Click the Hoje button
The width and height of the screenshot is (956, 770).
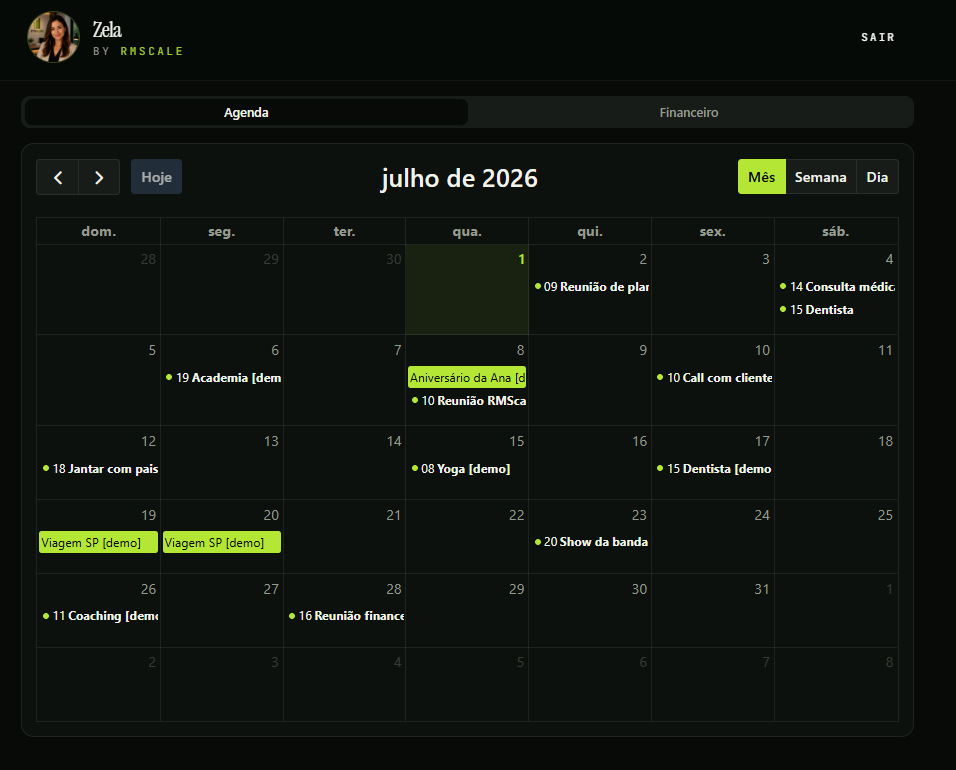(x=156, y=177)
